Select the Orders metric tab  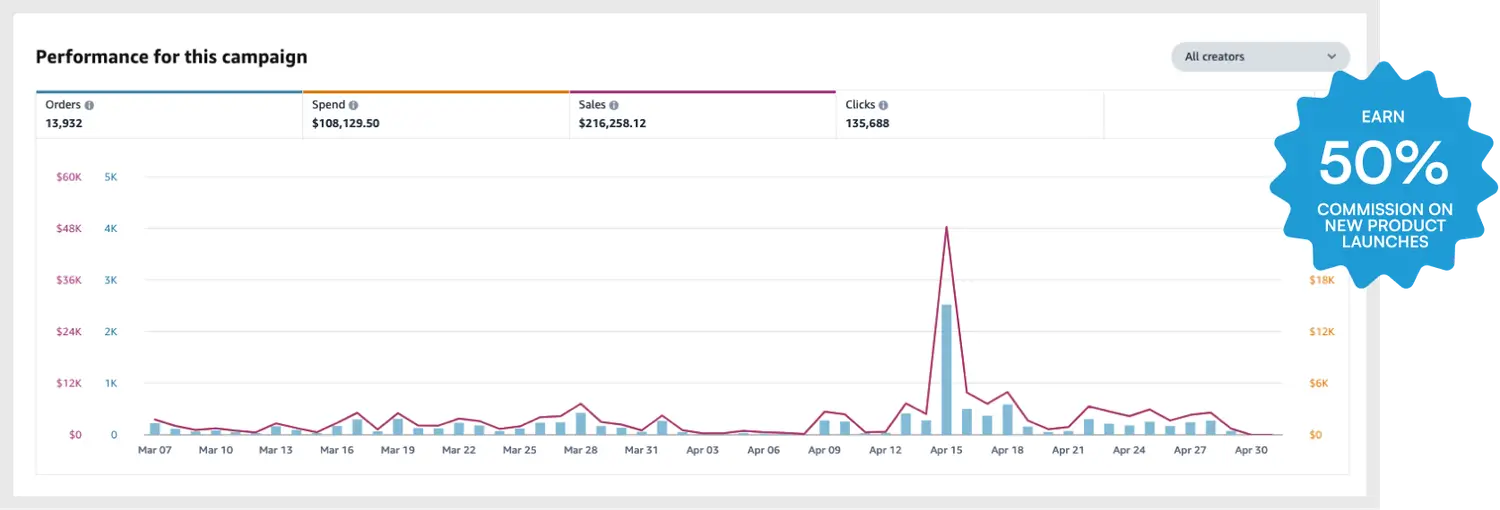168,115
